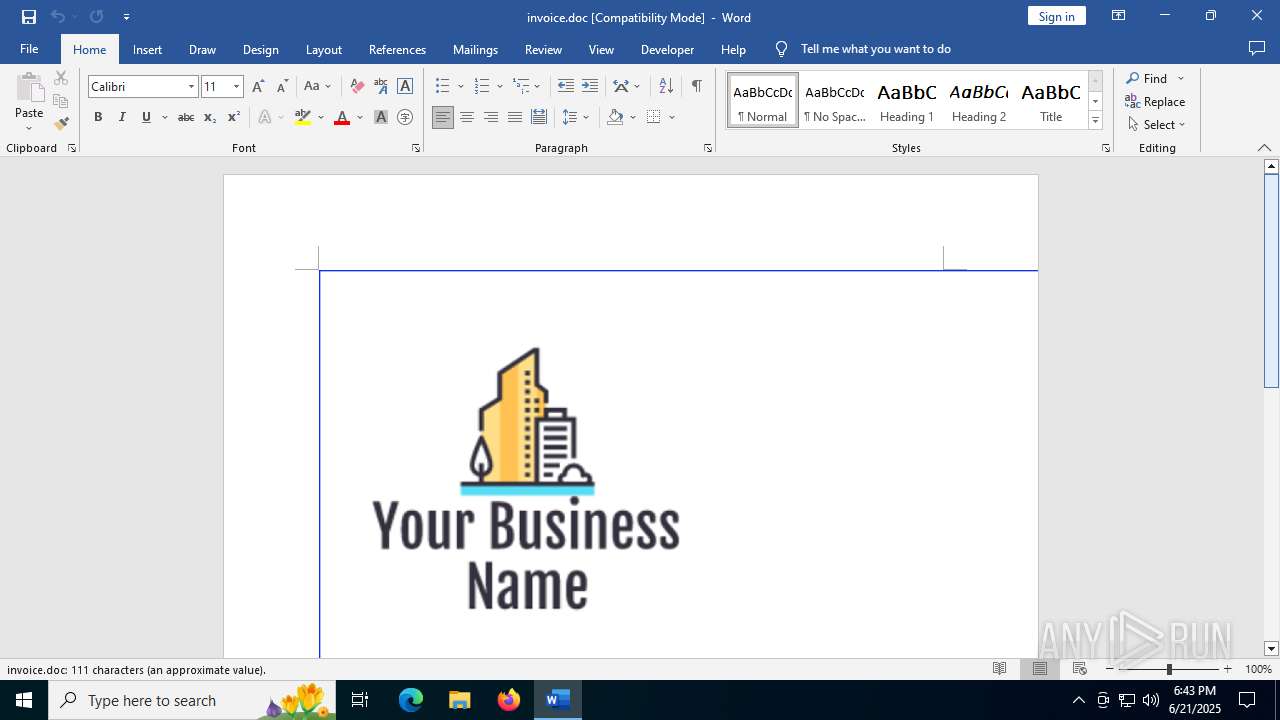Enable Center alignment
This screenshot has height=720, width=1280.
point(467,117)
